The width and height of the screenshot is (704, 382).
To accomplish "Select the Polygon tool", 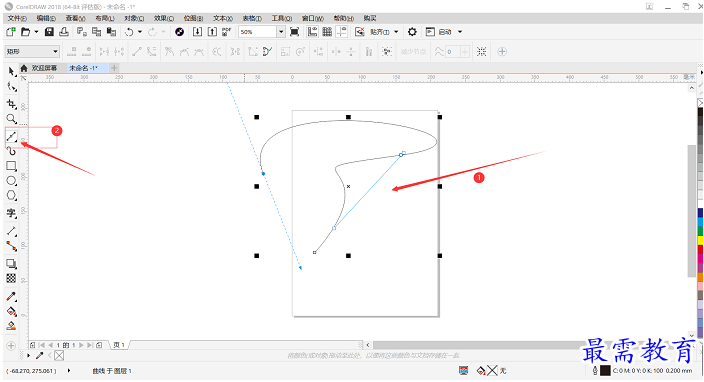I will pos(11,196).
